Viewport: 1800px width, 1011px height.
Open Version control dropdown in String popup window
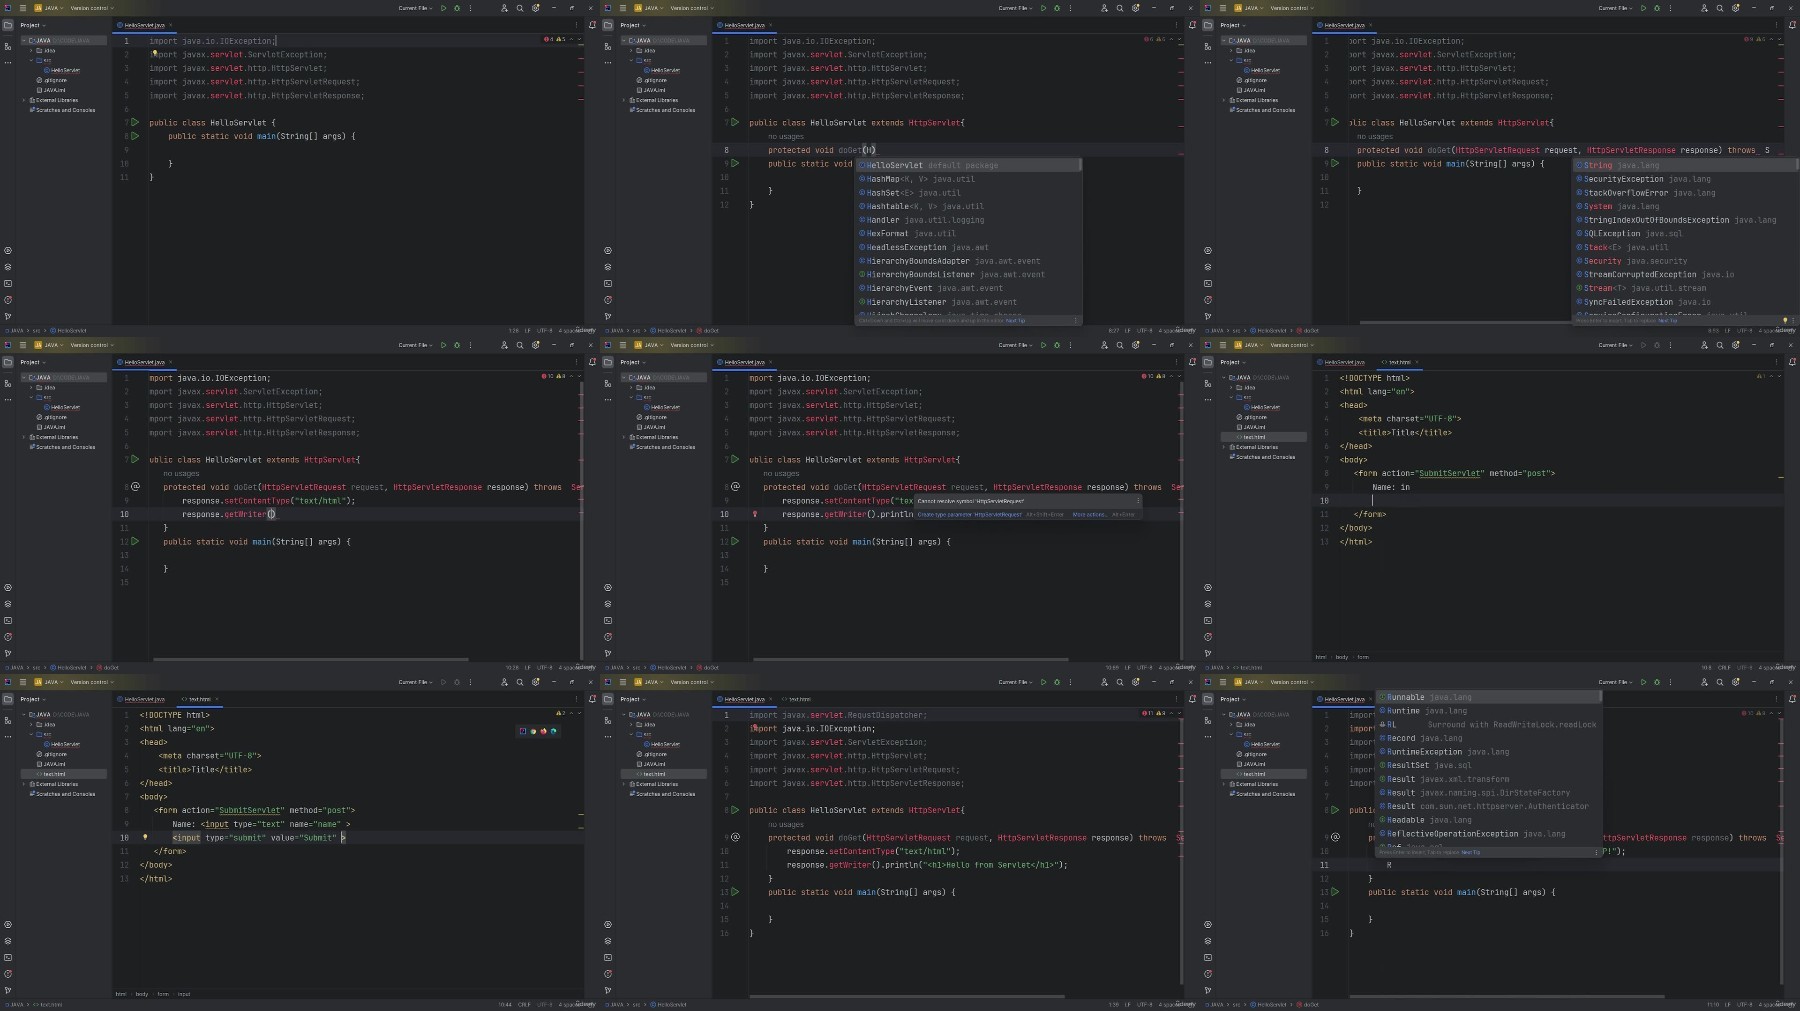(1291, 8)
